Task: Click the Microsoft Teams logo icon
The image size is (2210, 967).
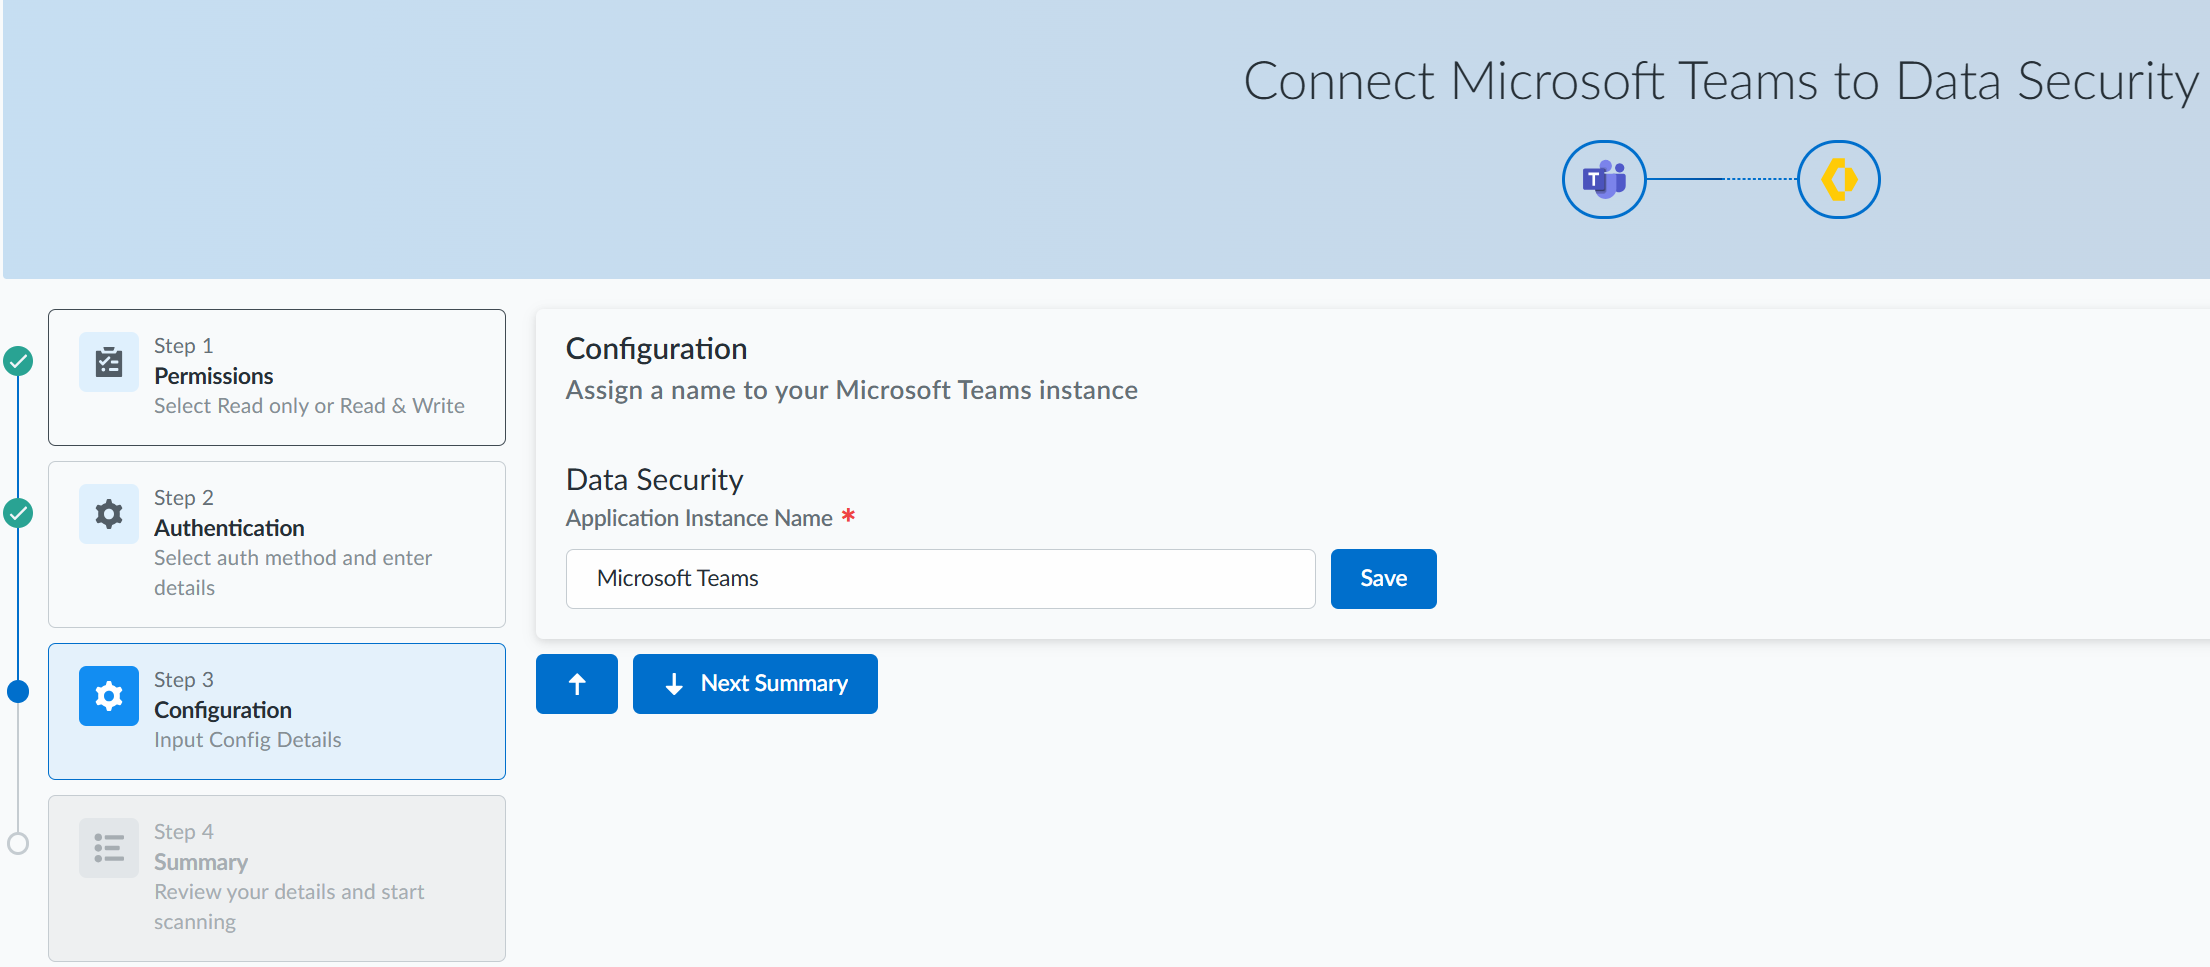Action: [x=1603, y=179]
